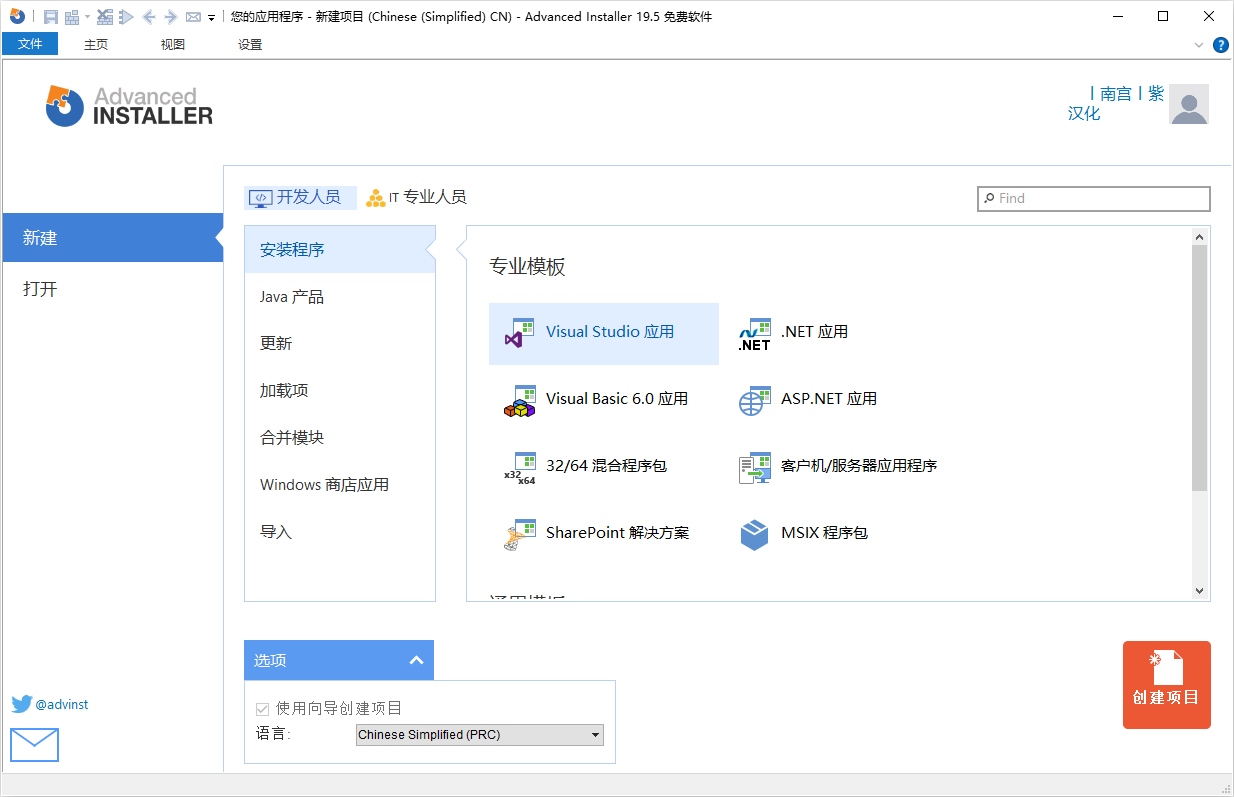
Task: Select the Java 产品 category
Action: pos(340,297)
